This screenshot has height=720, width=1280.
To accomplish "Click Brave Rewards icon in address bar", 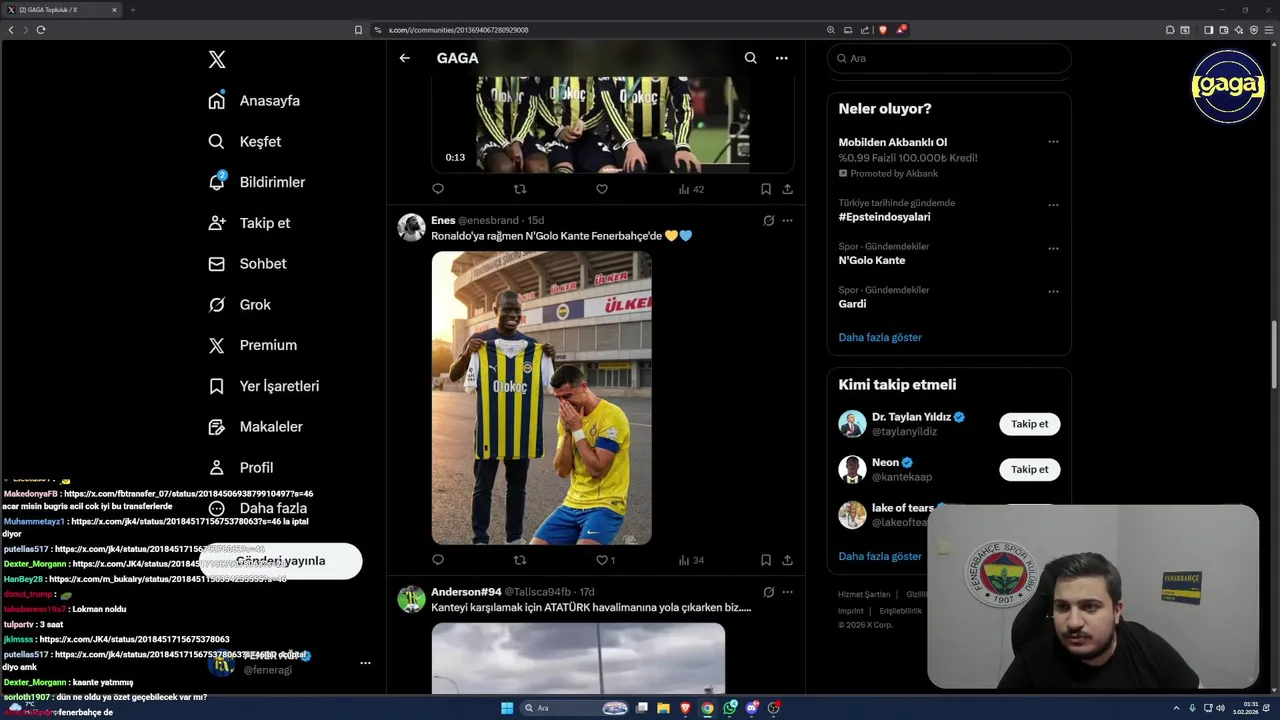I will pos(901,30).
